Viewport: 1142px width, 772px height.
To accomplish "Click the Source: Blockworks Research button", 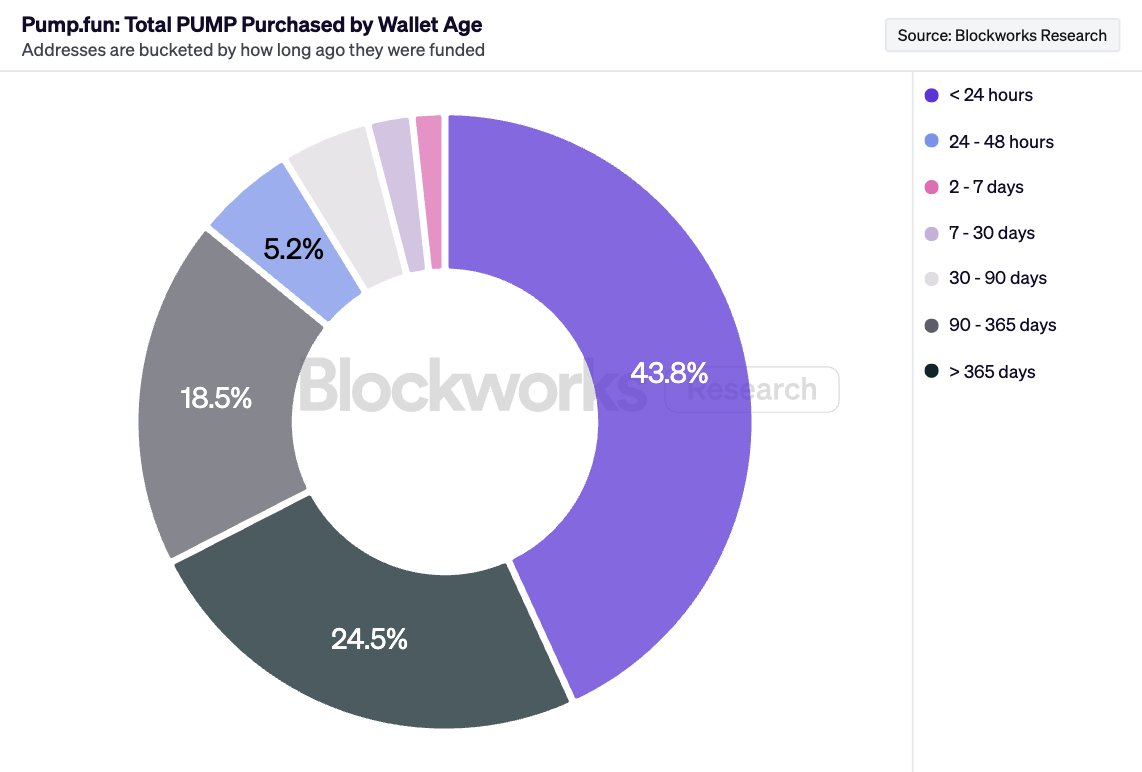I will 1002,36.
